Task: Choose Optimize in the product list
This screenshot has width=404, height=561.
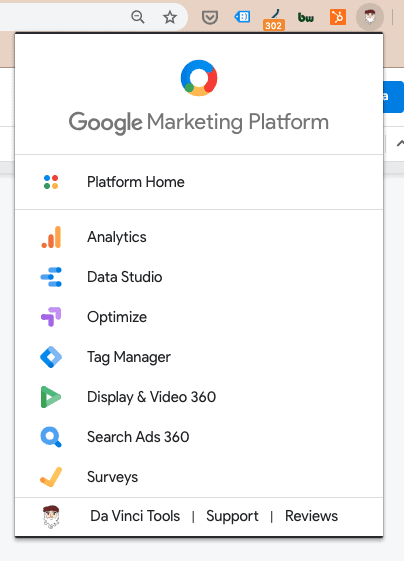Action: click(199, 317)
